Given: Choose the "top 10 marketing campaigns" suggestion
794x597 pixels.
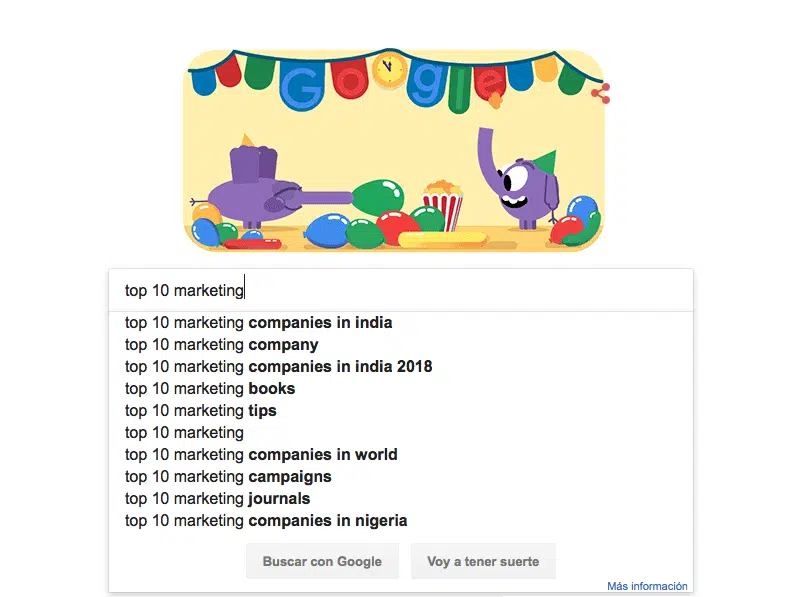Looking at the screenshot, I should (228, 477).
